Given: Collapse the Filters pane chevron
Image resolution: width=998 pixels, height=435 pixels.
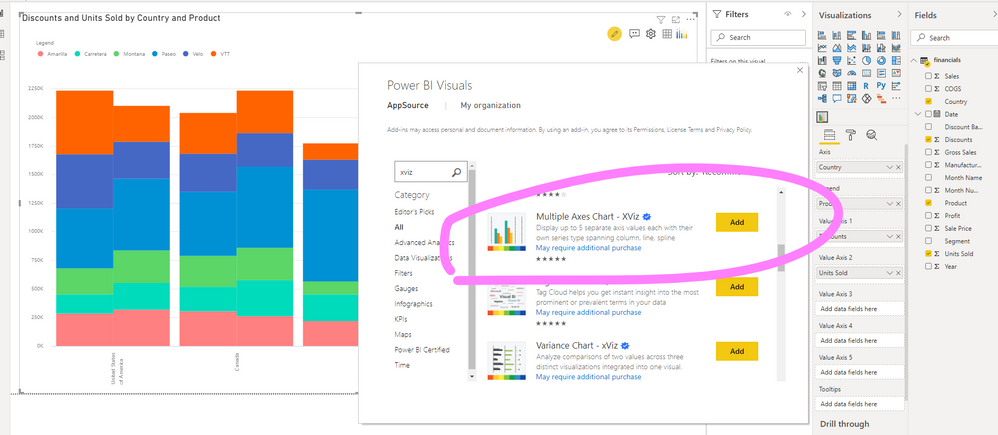Looking at the screenshot, I should (x=803, y=14).
